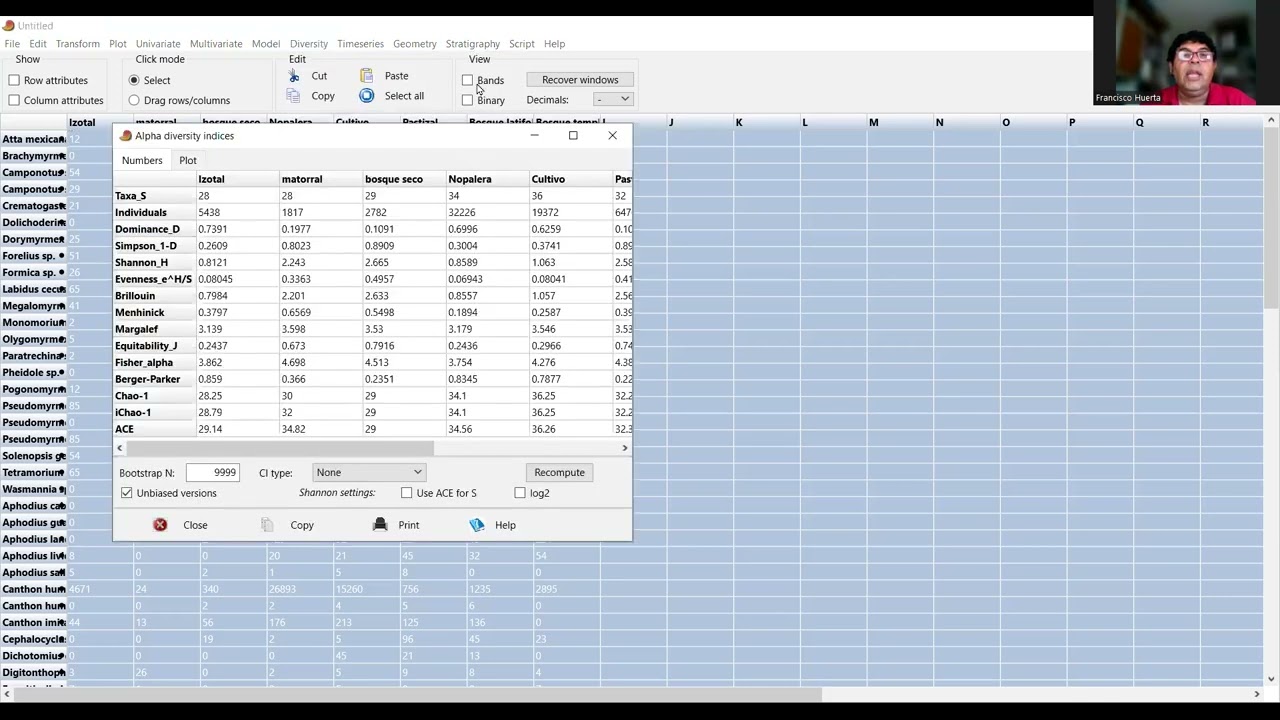Click the Recover windows button

(580, 80)
